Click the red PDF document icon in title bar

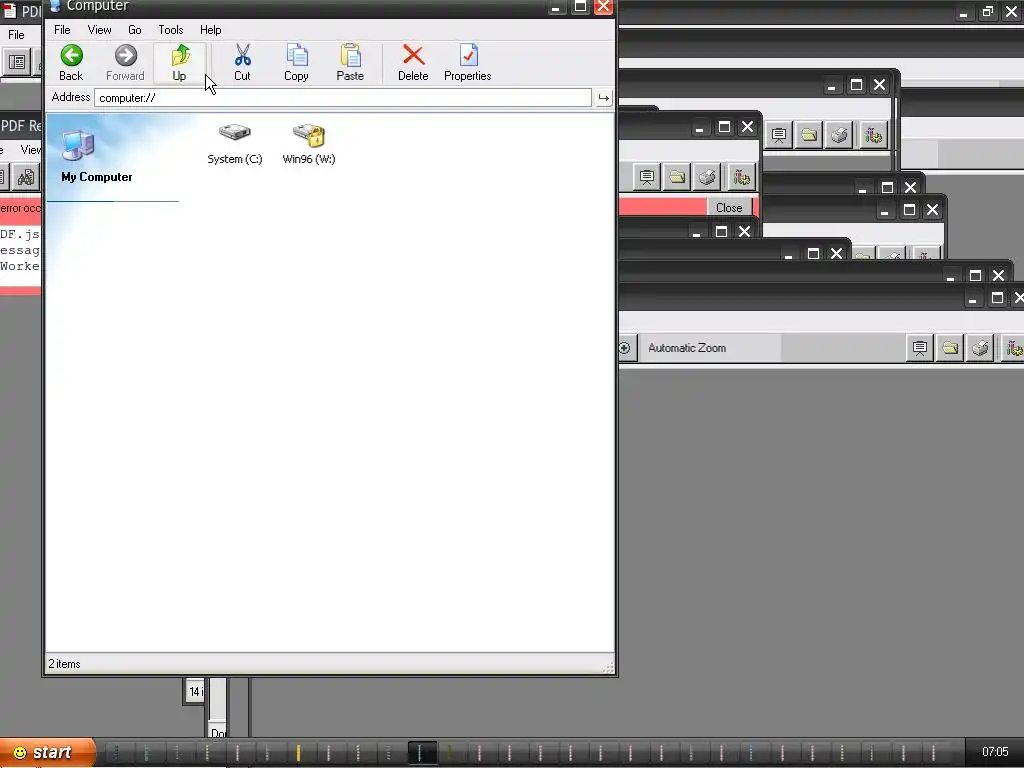(x=9, y=11)
